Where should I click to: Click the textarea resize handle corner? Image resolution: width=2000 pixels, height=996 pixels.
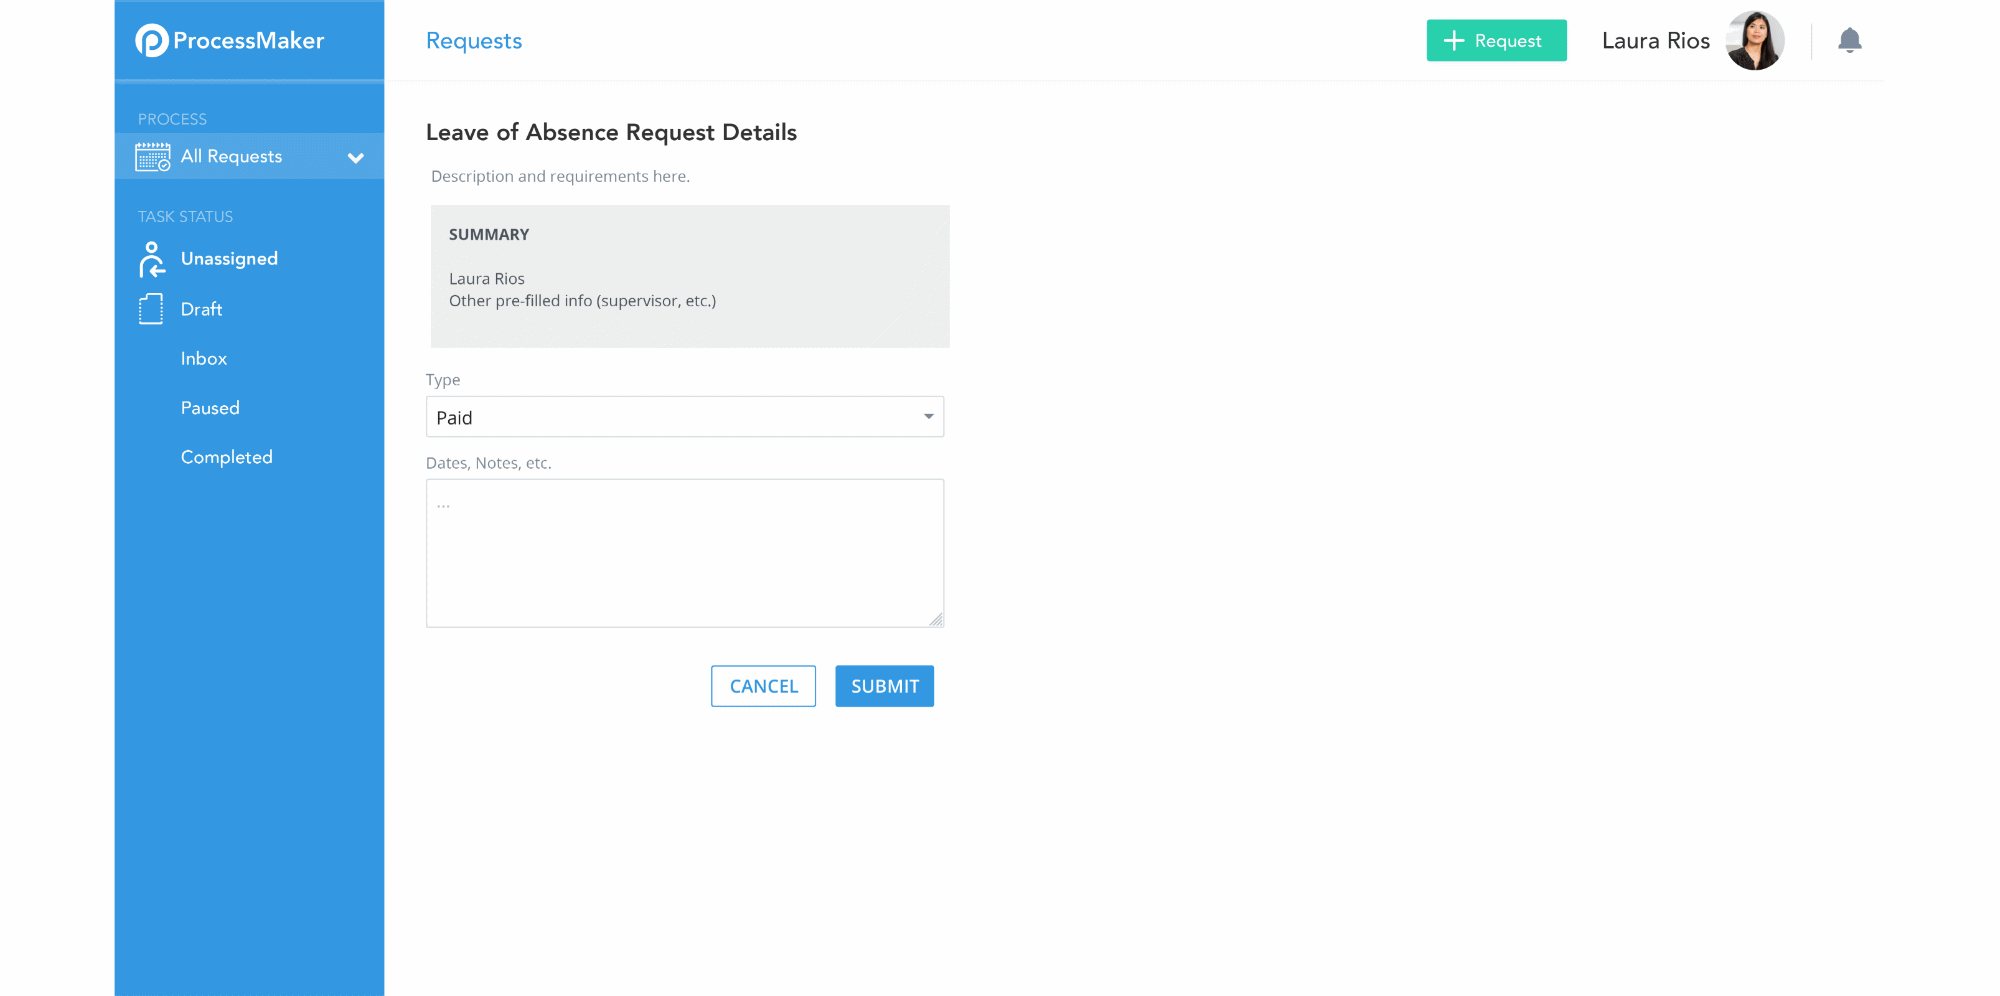click(x=936, y=620)
